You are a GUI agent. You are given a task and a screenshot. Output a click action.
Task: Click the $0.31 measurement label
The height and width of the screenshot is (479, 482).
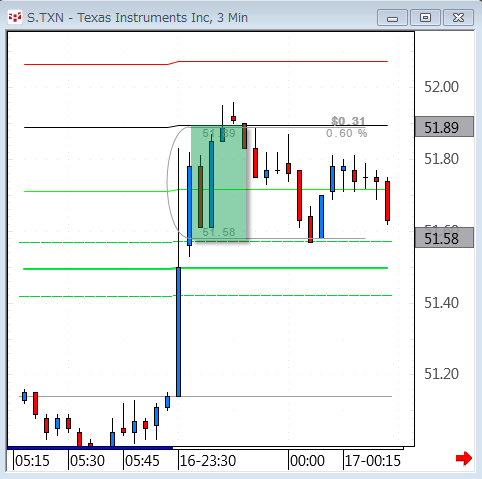pyautogui.click(x=348, y=121)
